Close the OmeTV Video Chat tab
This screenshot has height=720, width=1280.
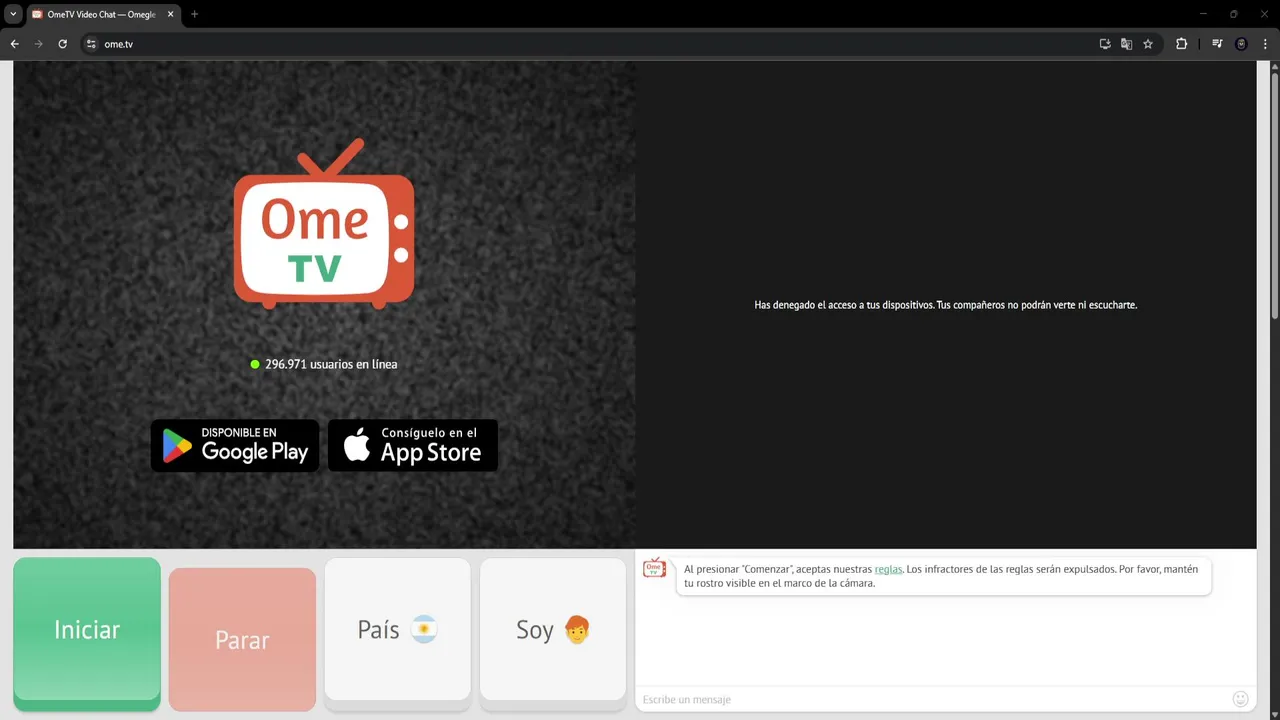click(171, 15)
